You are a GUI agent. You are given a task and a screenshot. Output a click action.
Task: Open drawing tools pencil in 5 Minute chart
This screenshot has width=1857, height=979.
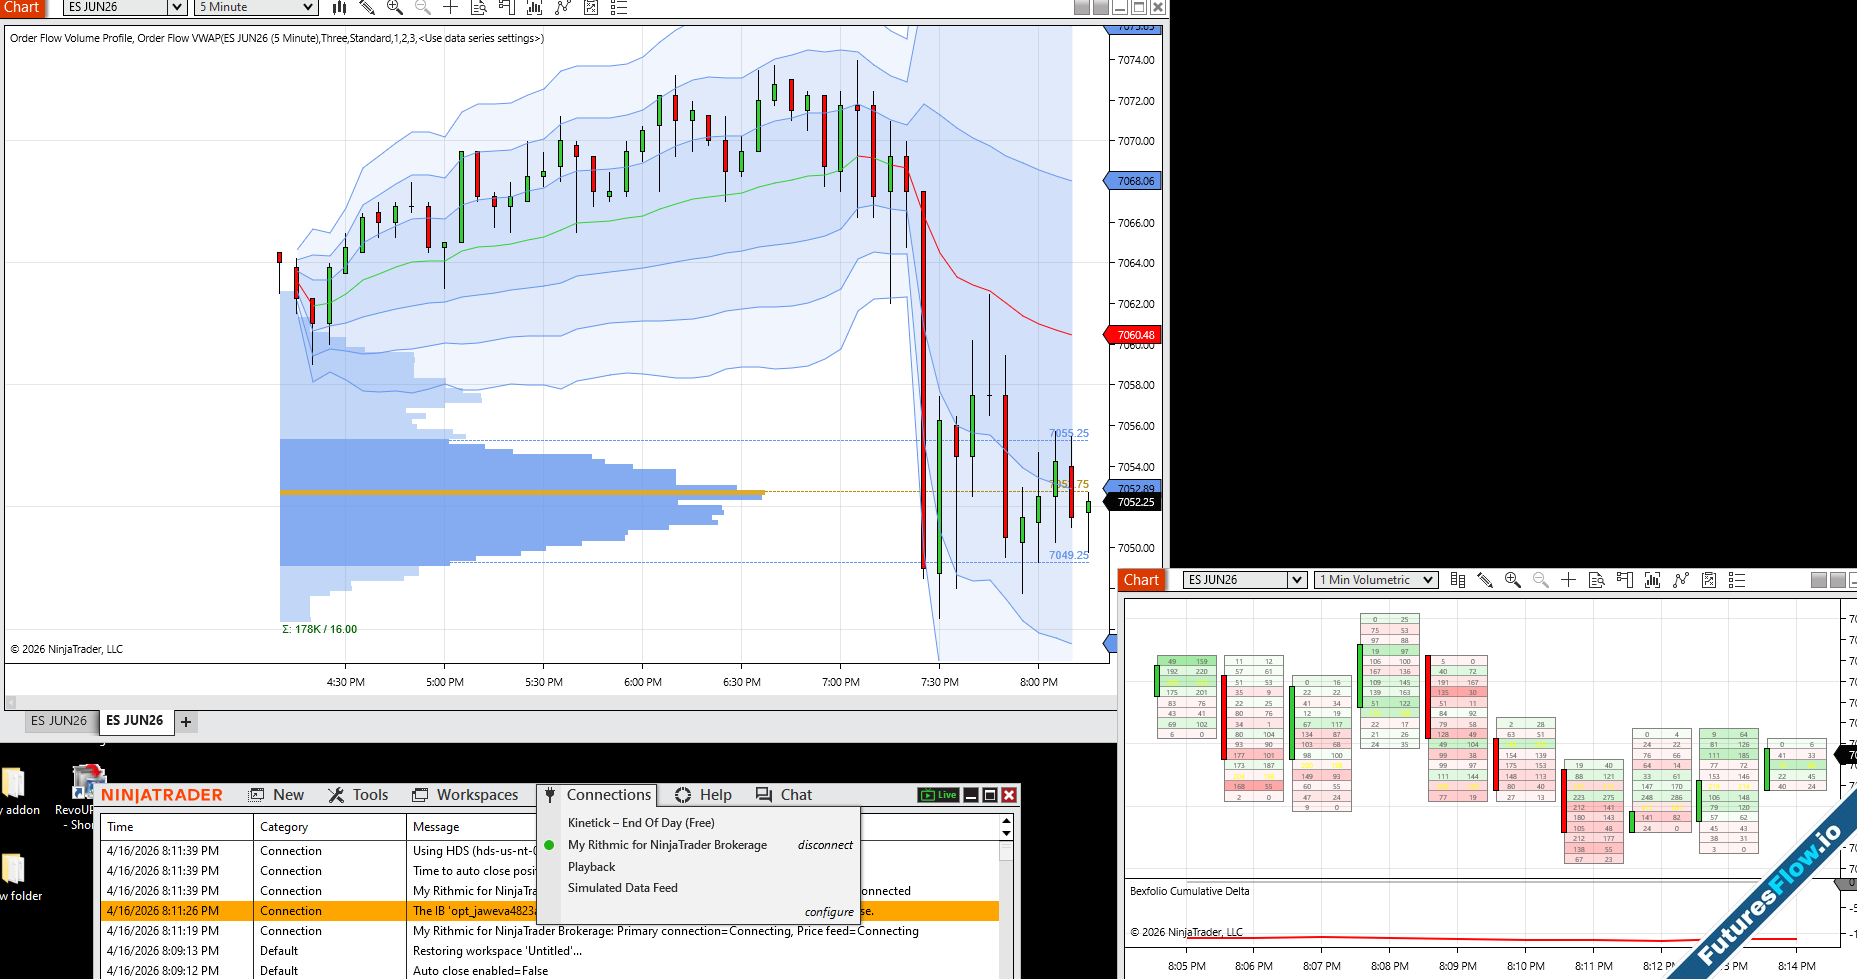click(367, 8)
